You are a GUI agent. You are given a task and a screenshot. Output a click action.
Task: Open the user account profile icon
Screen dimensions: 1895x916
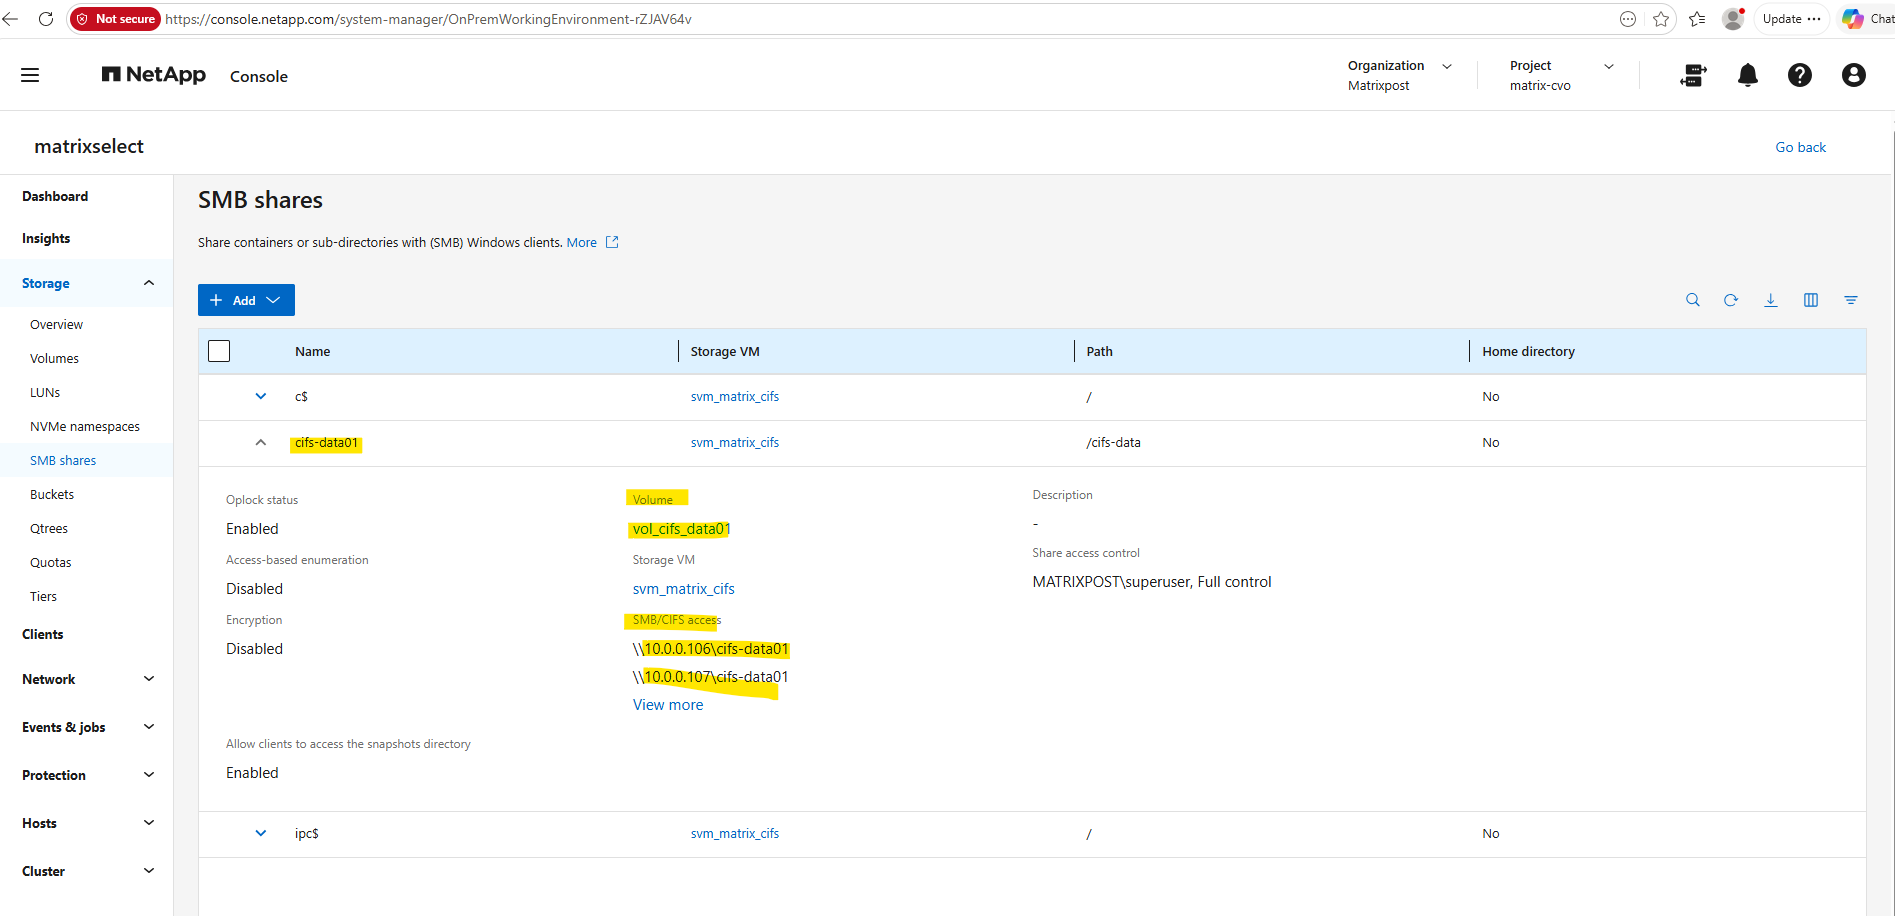tap(1853, 75)
